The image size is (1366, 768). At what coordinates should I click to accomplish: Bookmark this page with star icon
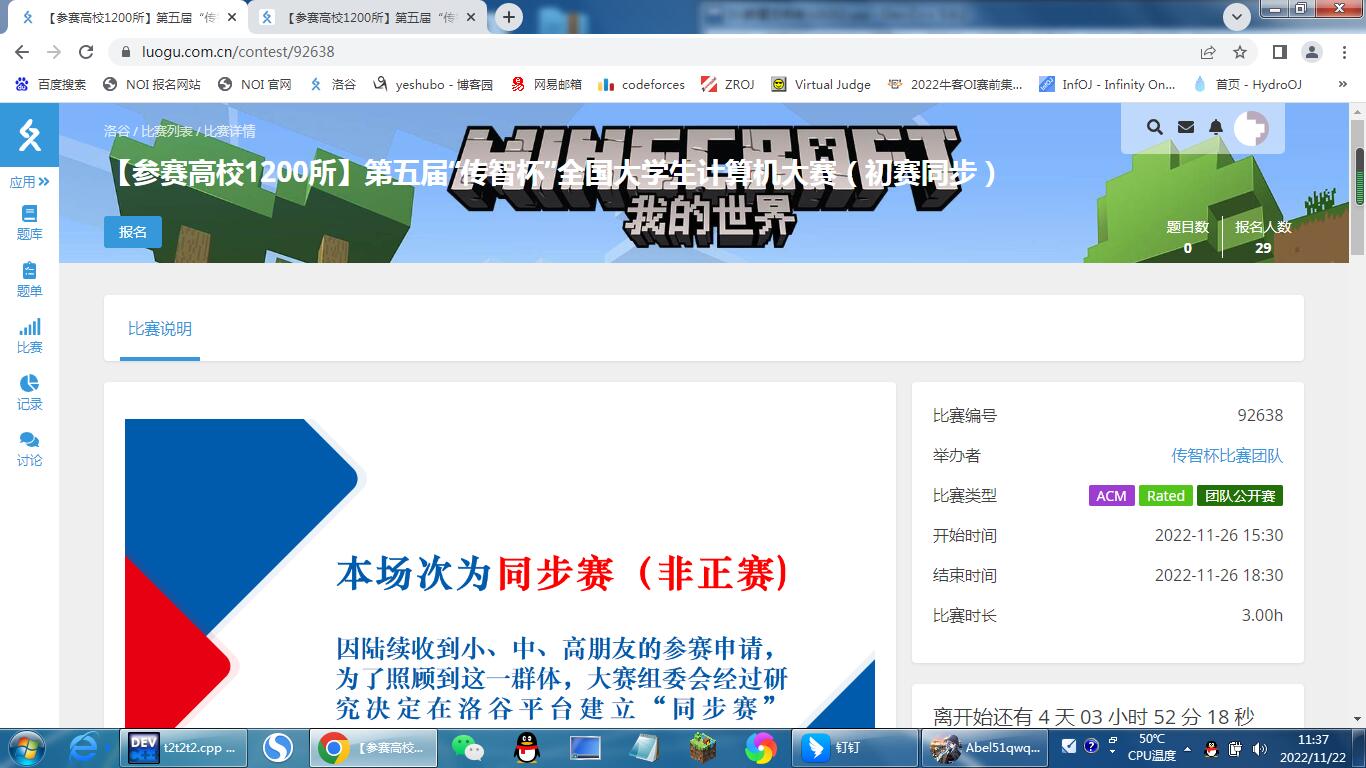pyautogui.click(x=1240, y=52)
